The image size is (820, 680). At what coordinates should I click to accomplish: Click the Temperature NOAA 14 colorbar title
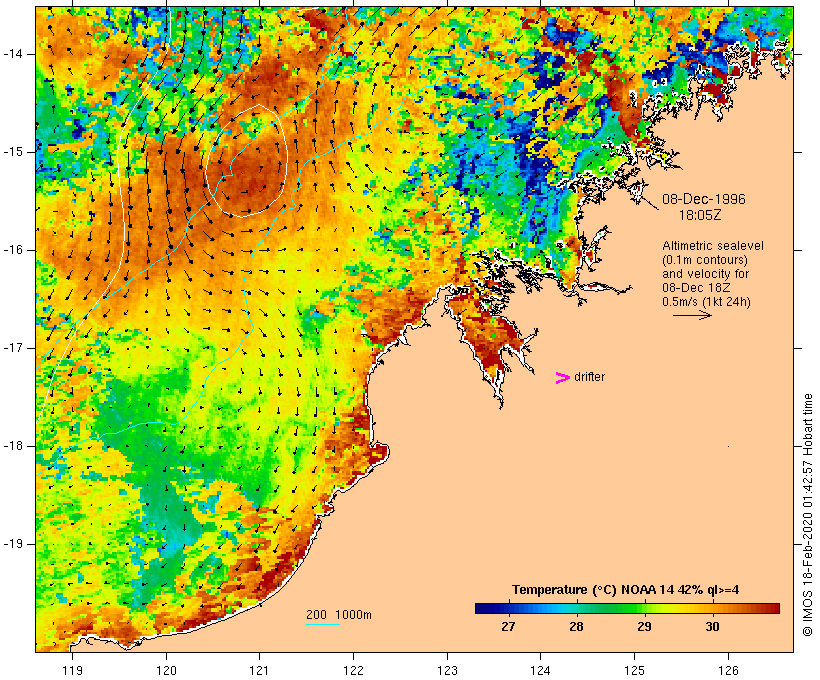pos(625,590)
